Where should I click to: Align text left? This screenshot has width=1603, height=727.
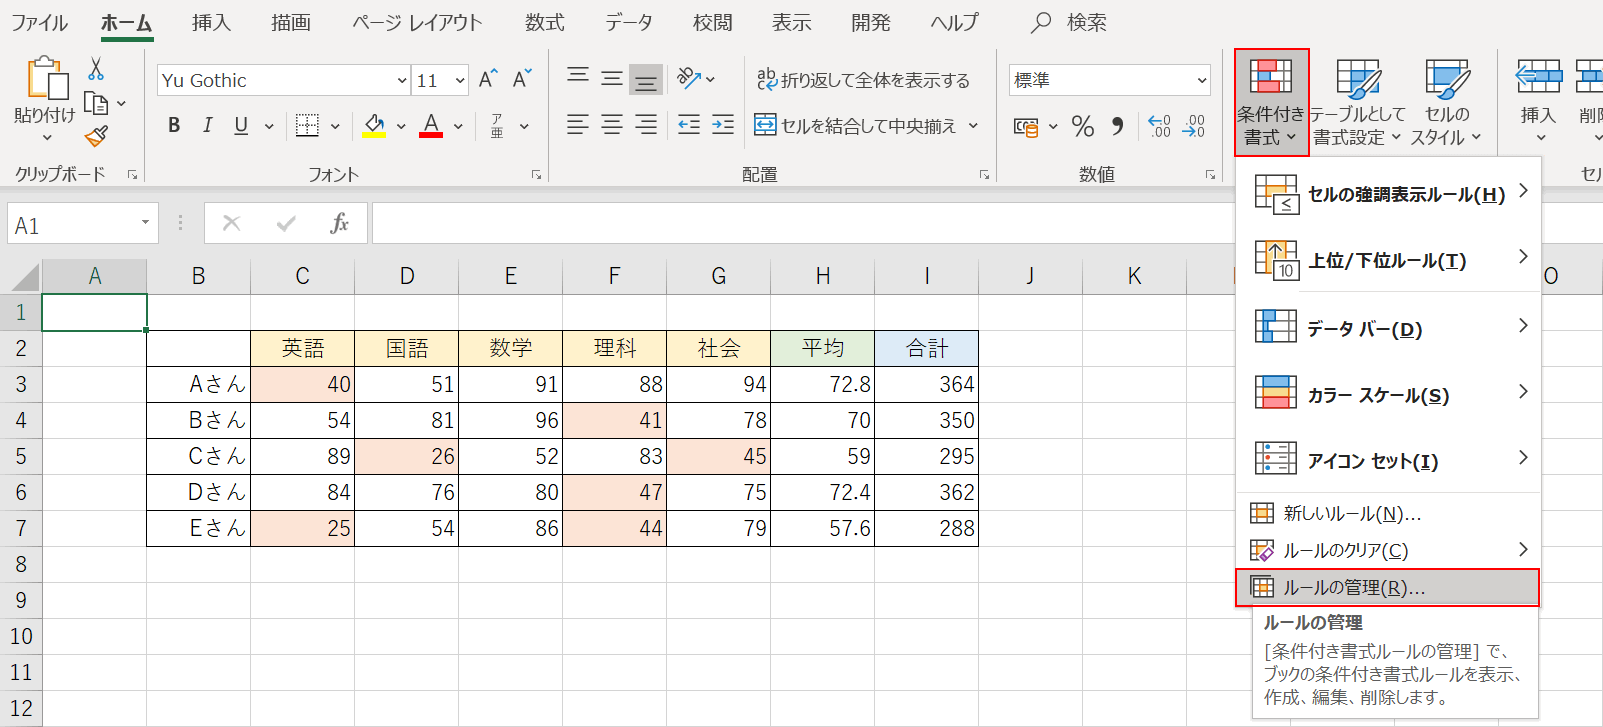click(x=578, y=125)
